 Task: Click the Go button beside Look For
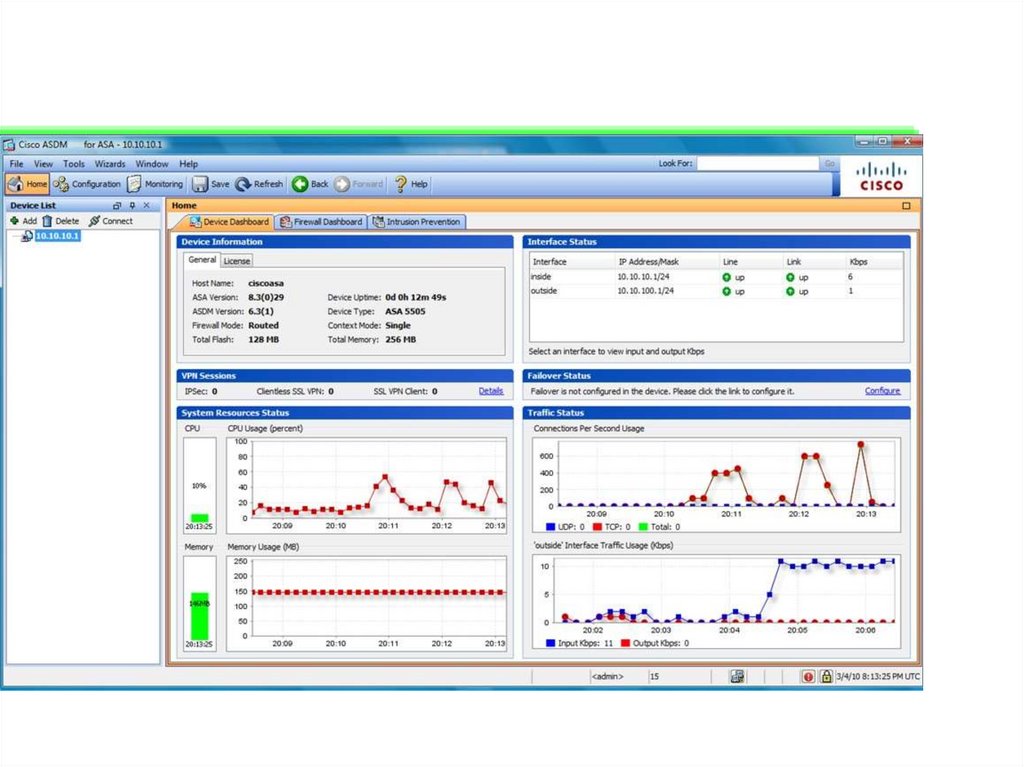(x=829, y=163)
